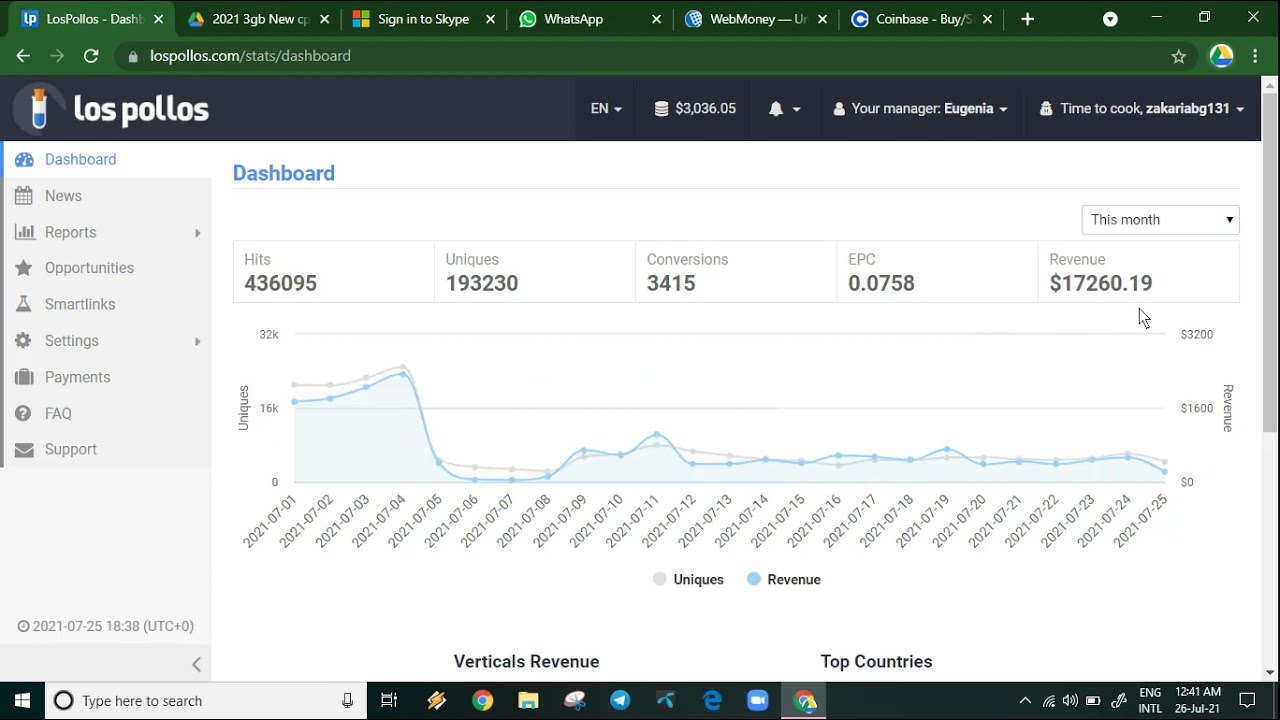The height and width of the screenshot is (720, 1280).
Task: Go back with the browser back arrow
Action: 23,56
